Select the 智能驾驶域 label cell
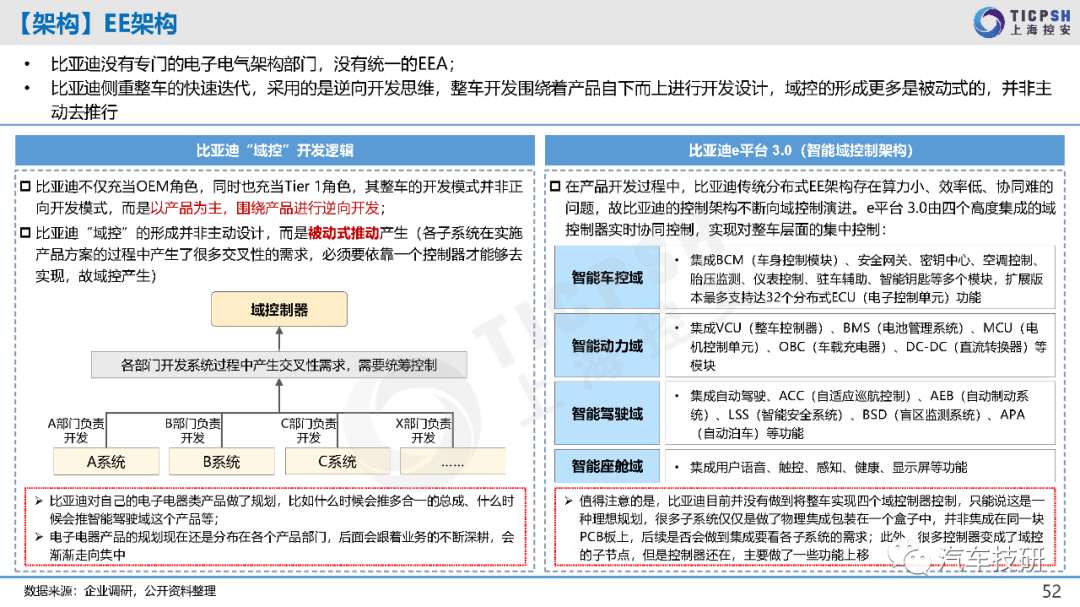The width and height of the screenshot is (1080, 607). 607,414
